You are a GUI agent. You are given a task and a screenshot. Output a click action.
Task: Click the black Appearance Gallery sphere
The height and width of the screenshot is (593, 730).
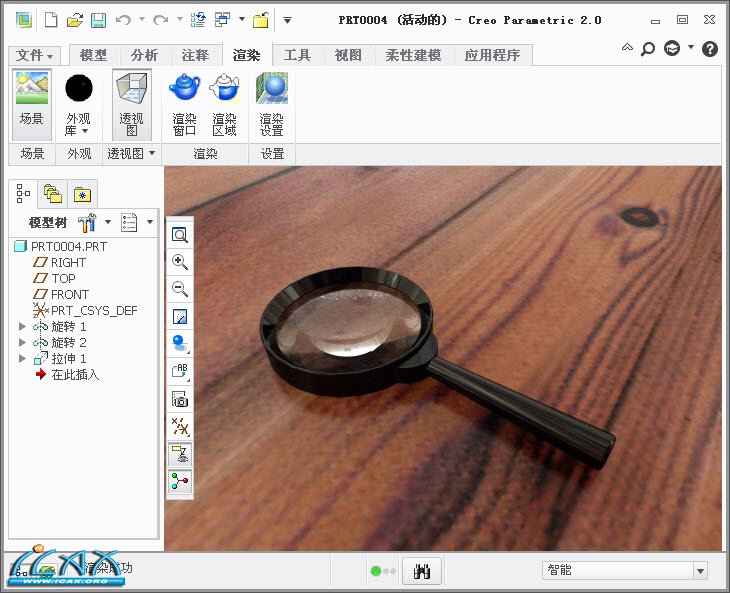79,88
